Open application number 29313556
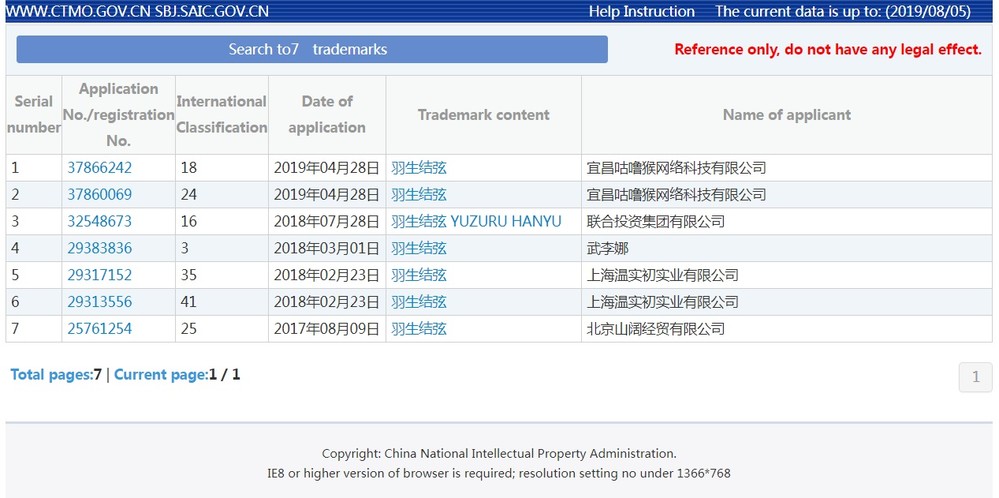 point(99,302)
